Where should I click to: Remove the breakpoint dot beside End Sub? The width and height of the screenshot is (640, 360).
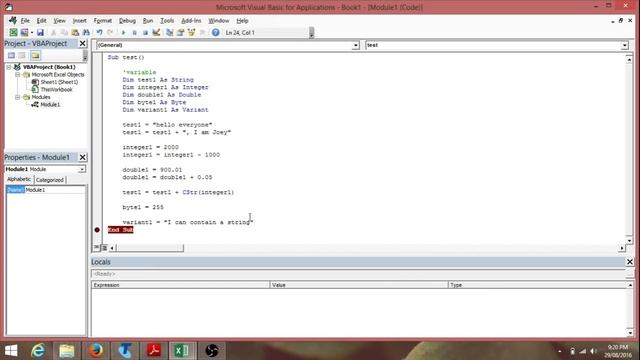tap(97, 230)
